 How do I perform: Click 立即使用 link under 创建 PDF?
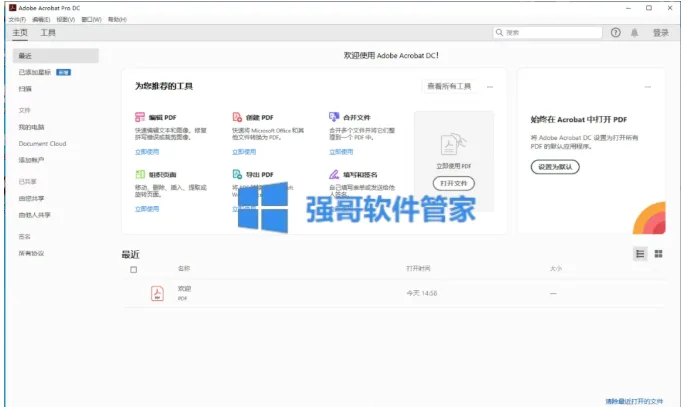(x=244, y=152)
